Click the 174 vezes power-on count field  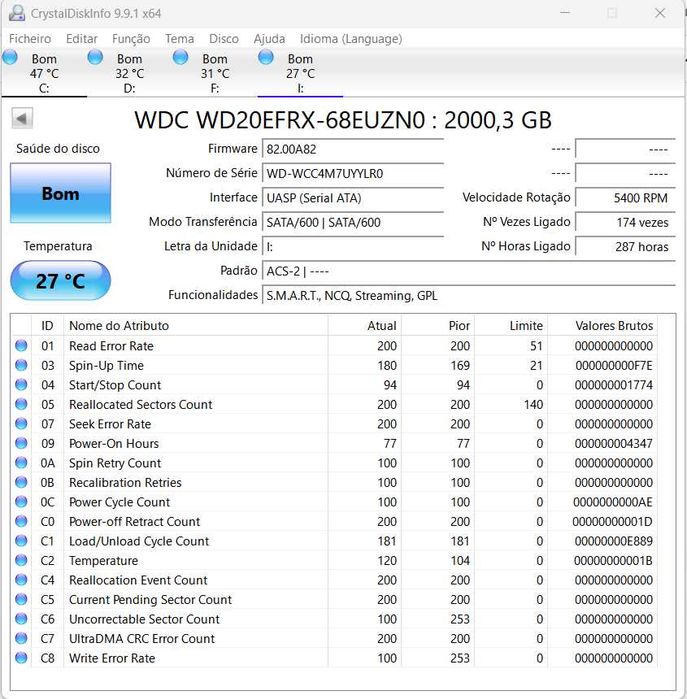click(625, 222)
